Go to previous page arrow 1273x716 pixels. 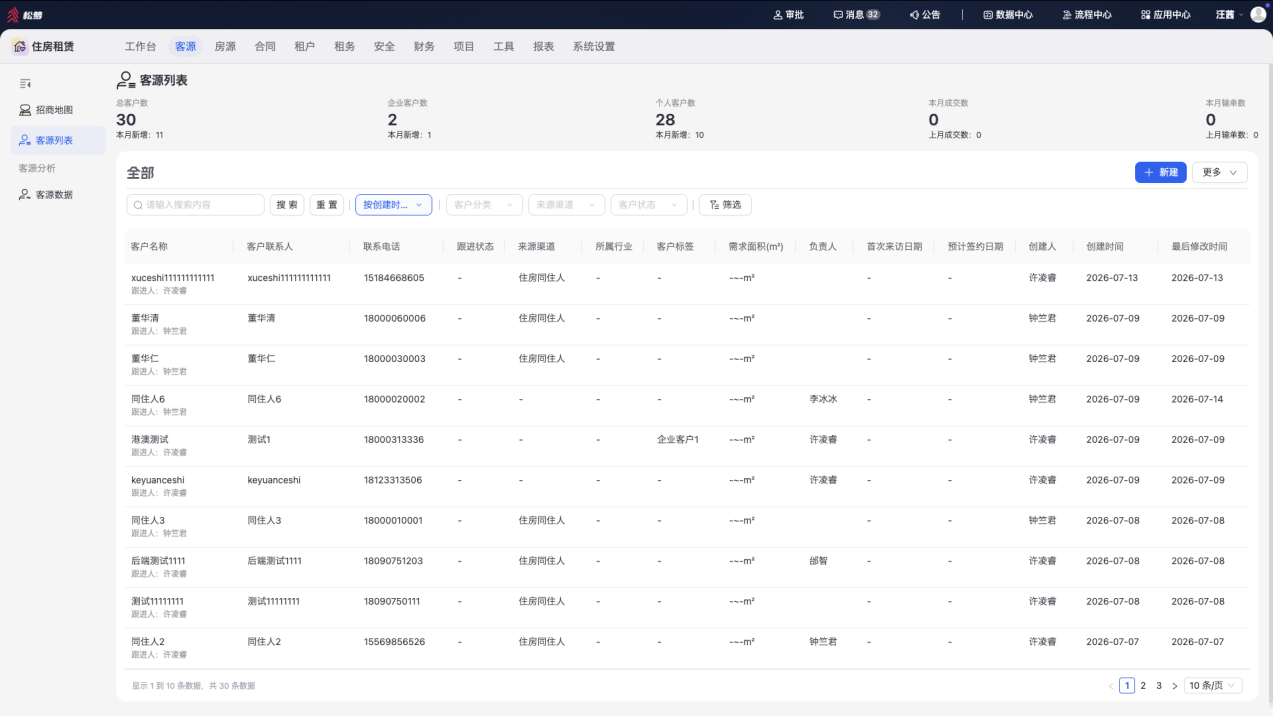point(1111,686)
